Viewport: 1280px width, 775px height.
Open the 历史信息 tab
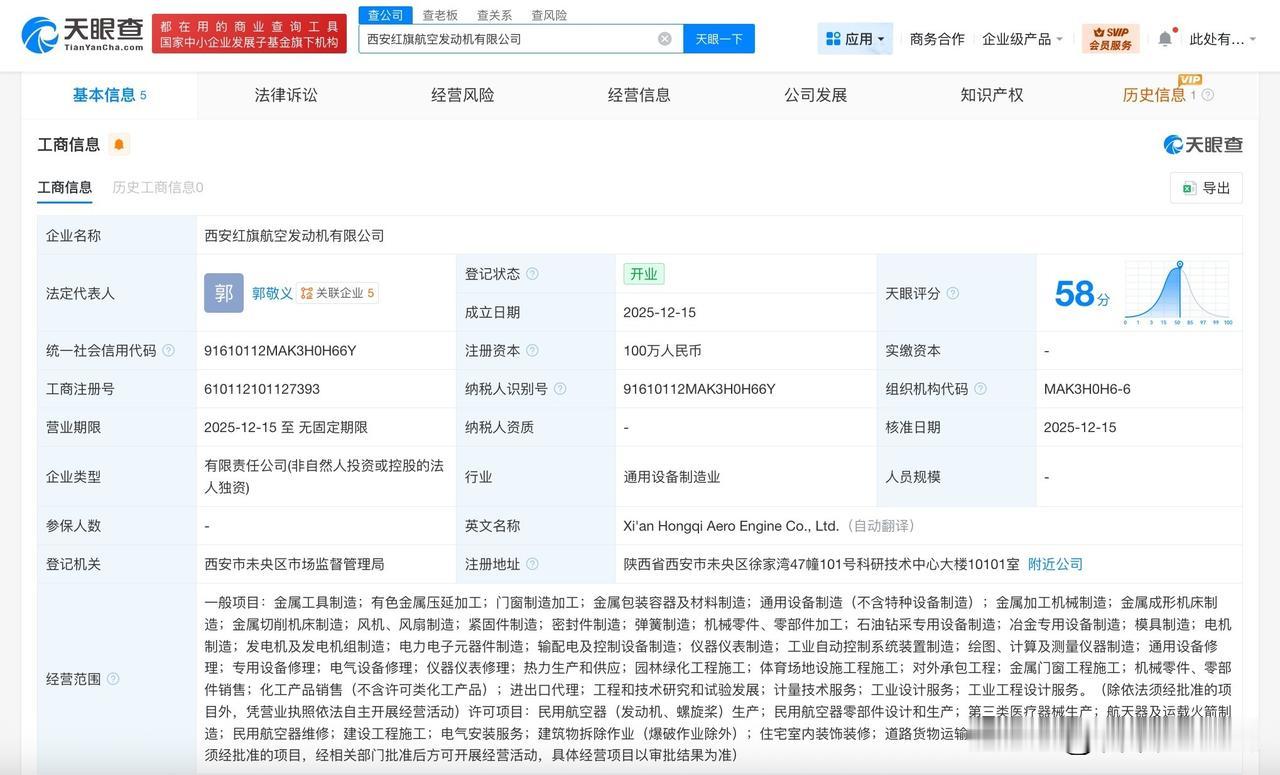click(1152, 95)
